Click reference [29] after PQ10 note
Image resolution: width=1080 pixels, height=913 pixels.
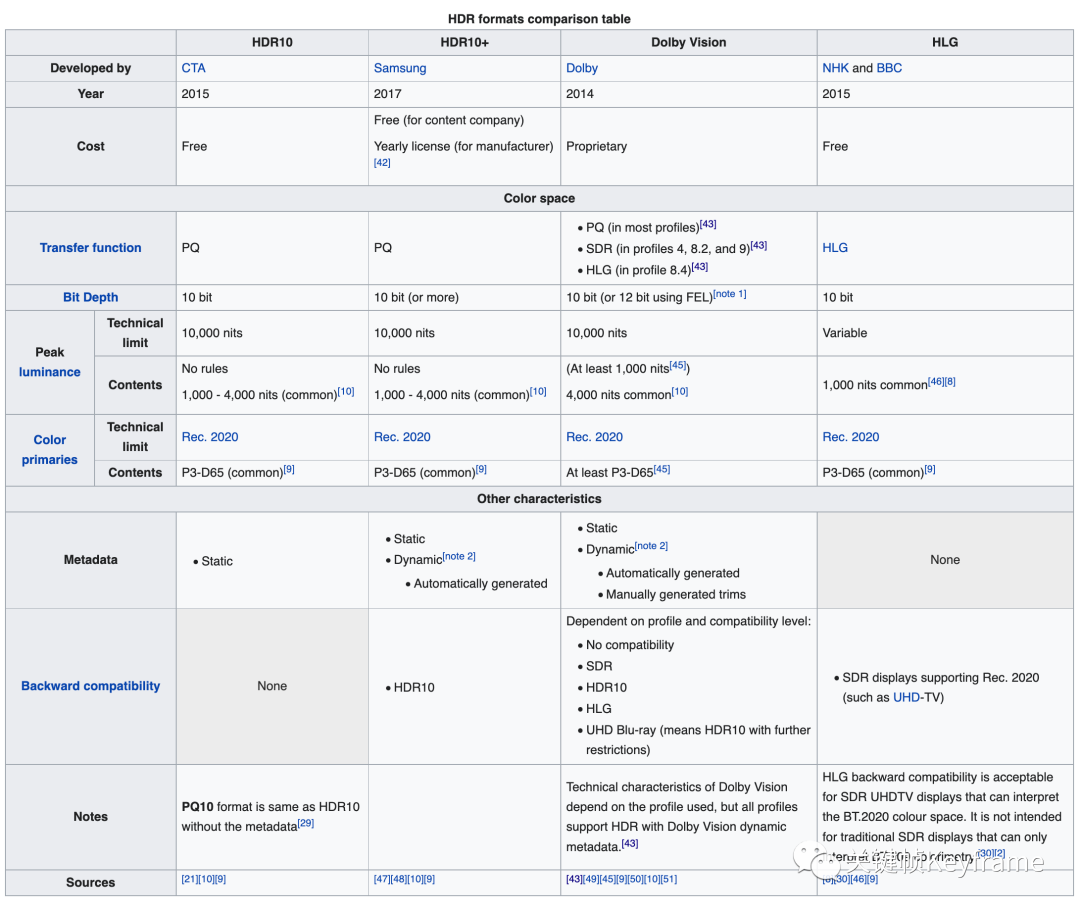pos(305,824)
